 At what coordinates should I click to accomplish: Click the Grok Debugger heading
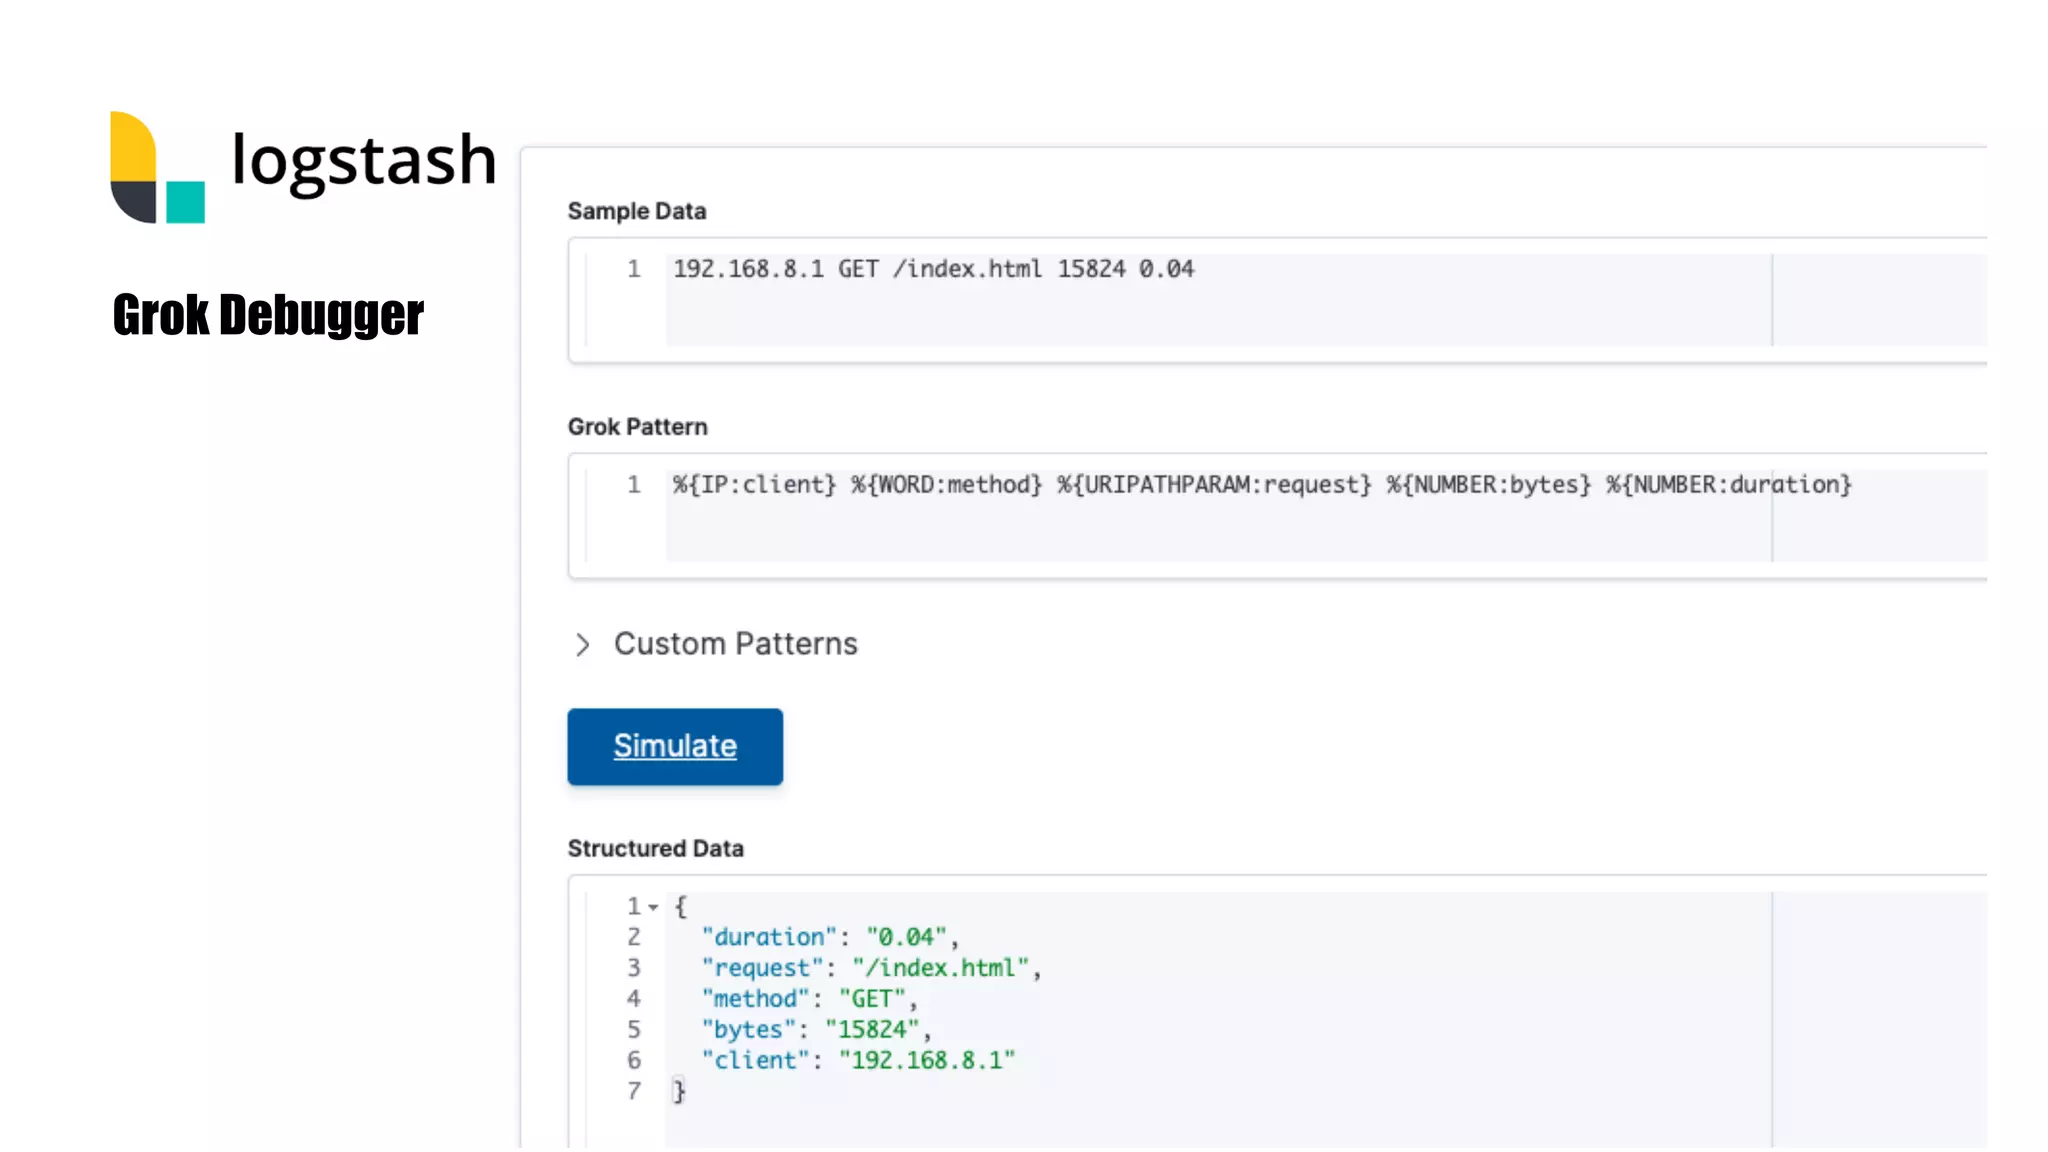click(268, 315)
